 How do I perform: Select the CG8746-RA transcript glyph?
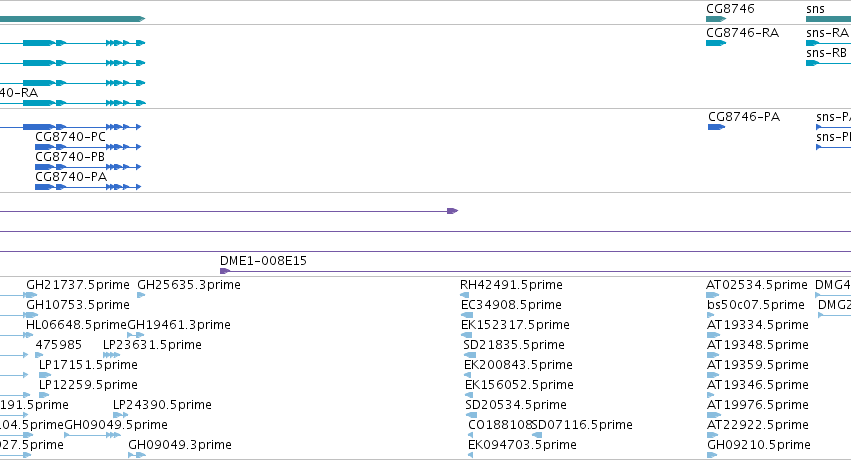click(x=716, y=43)
